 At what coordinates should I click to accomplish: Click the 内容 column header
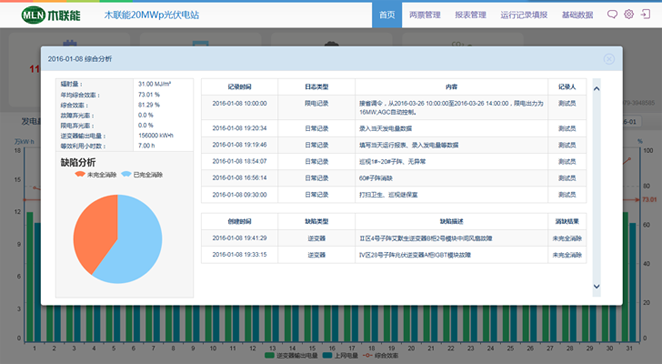451,87
